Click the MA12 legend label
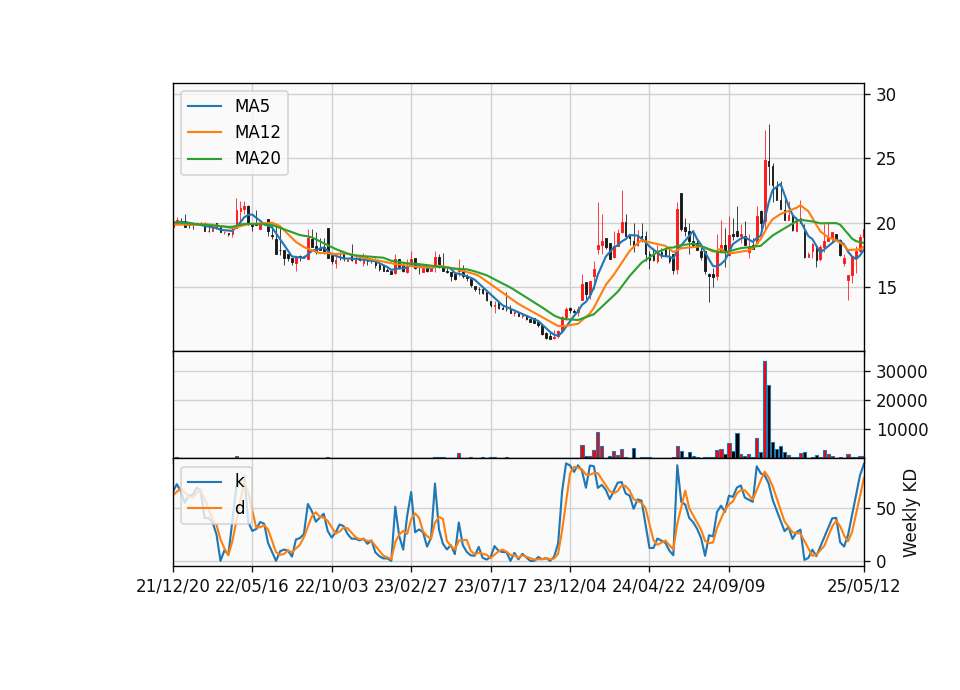The image size is (960, 690). click(x=258, y=132)
